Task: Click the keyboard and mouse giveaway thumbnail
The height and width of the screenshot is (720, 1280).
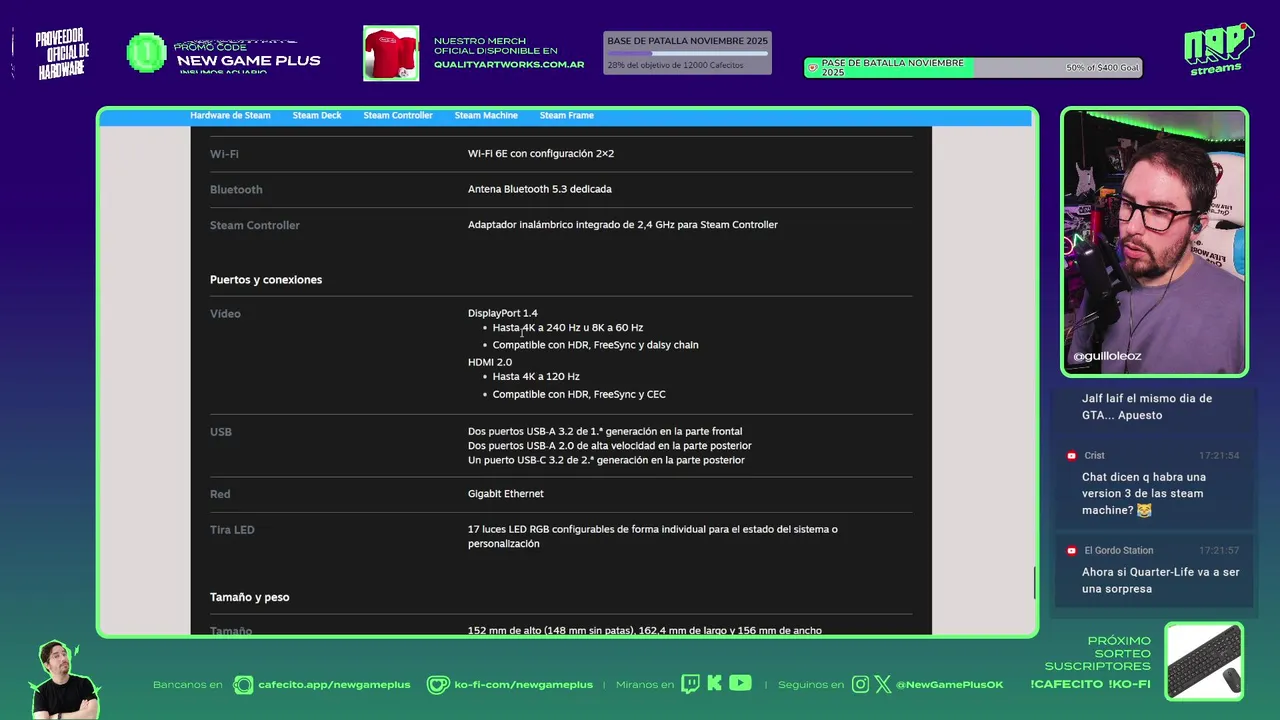Action: click(x=1204, y=661)
